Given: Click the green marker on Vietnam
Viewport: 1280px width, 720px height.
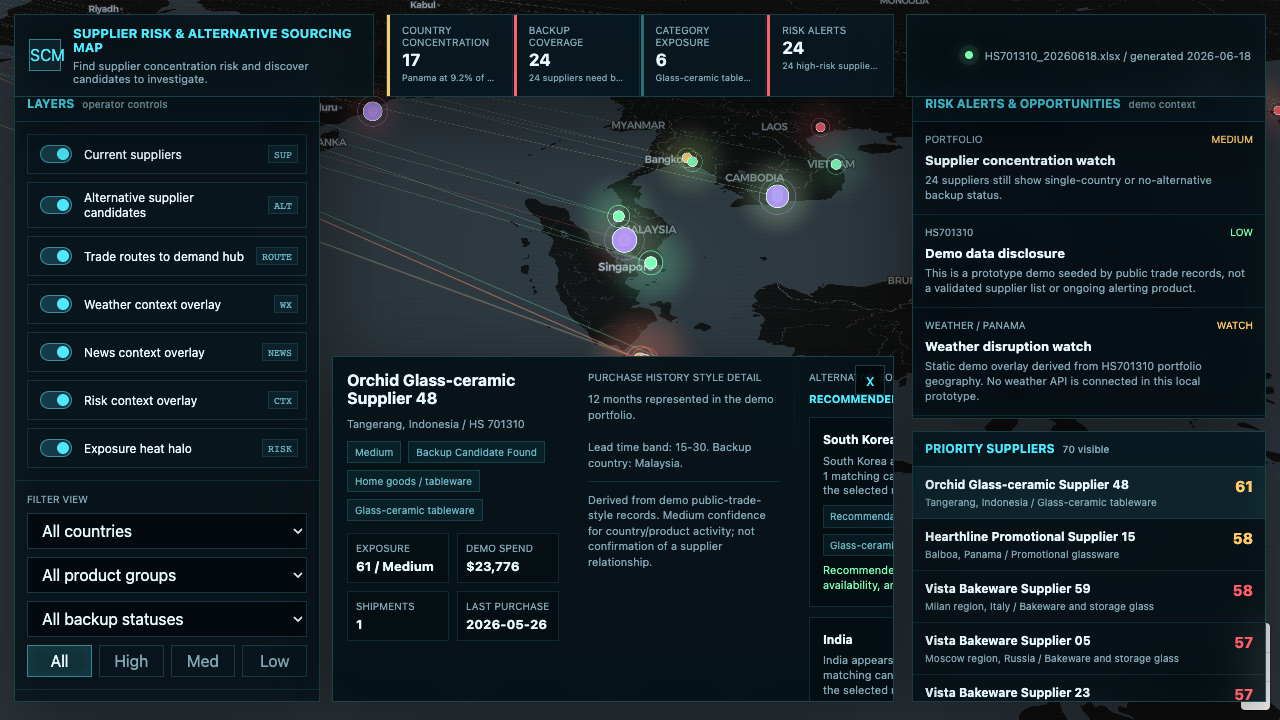Looking at the screenshot, I should pos(836,164).
